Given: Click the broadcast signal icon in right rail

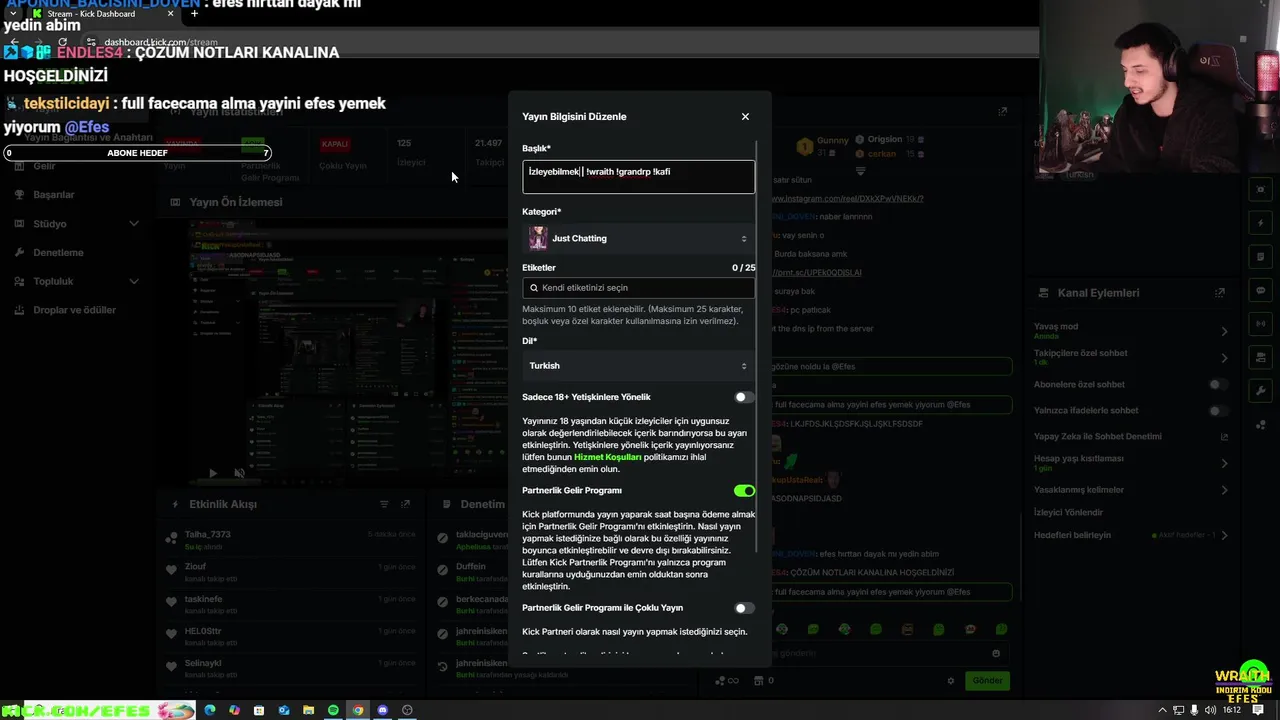Looking at the screenshot, I should [x=1260, y=324].
